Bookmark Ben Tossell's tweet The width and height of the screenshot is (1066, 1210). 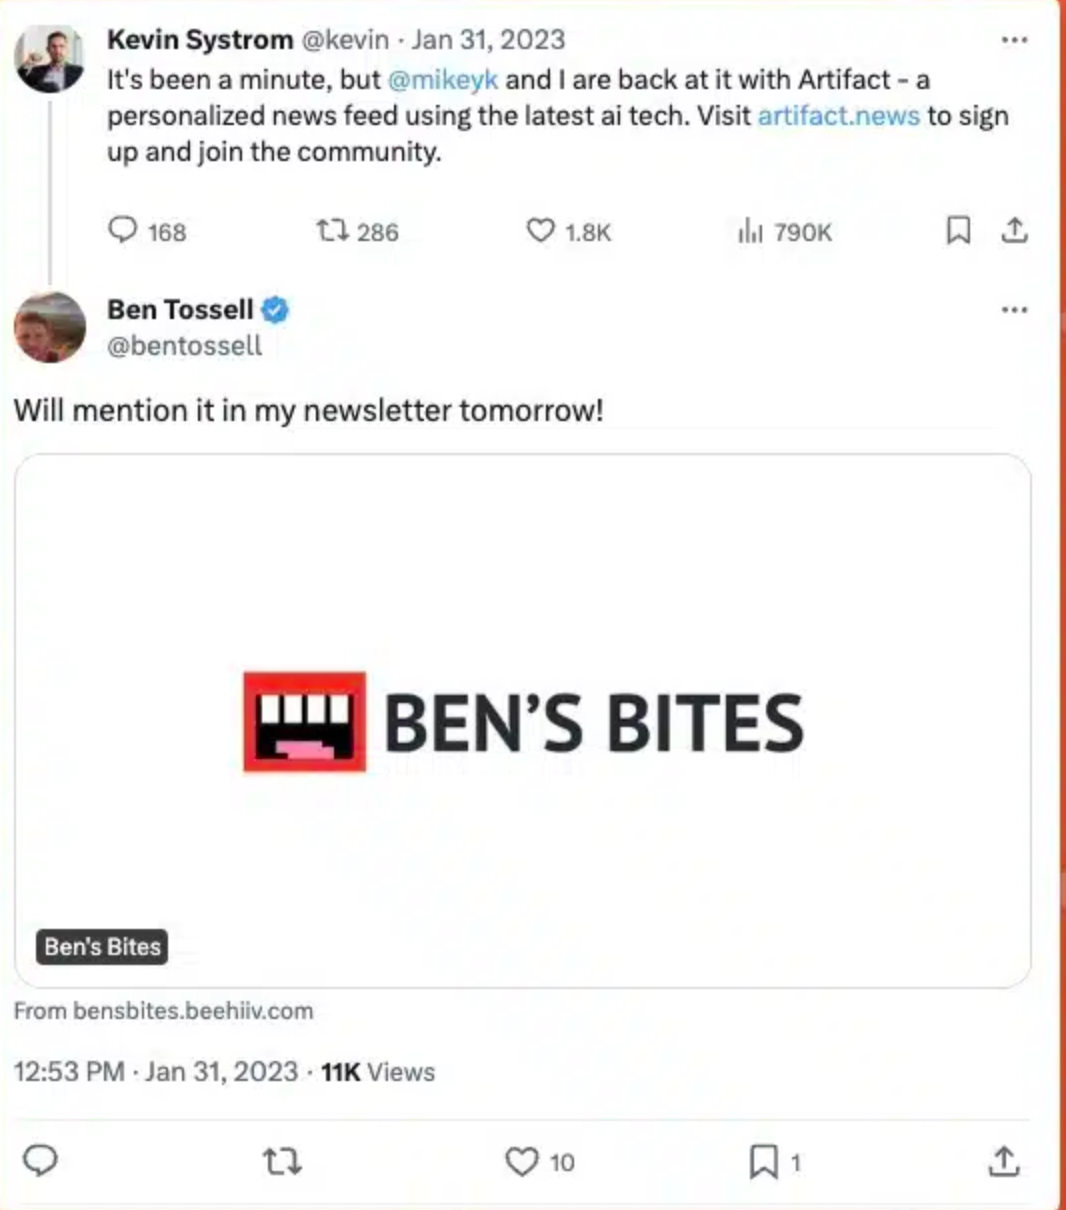tap(763, 1161)
